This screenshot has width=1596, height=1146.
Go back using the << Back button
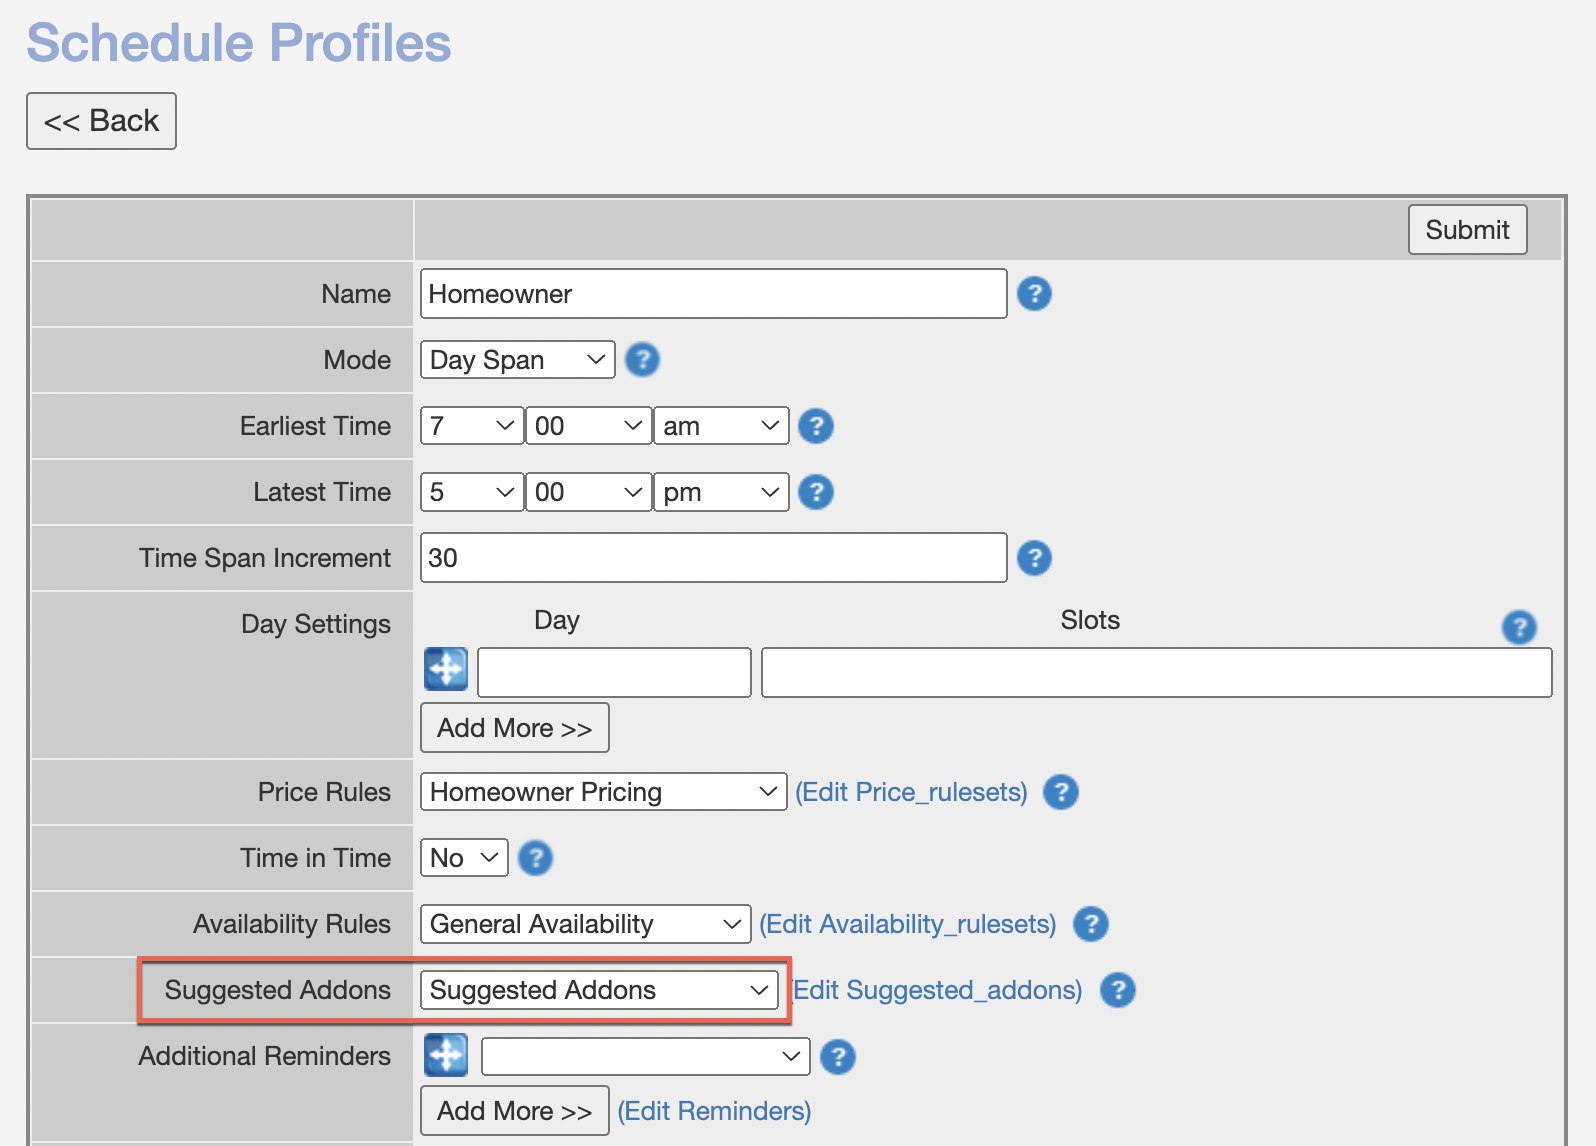pyautogui.click(x=101, y=121)
